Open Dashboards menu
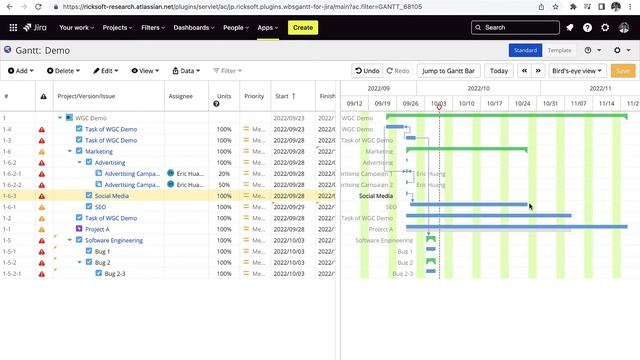 tap(194, 27)
